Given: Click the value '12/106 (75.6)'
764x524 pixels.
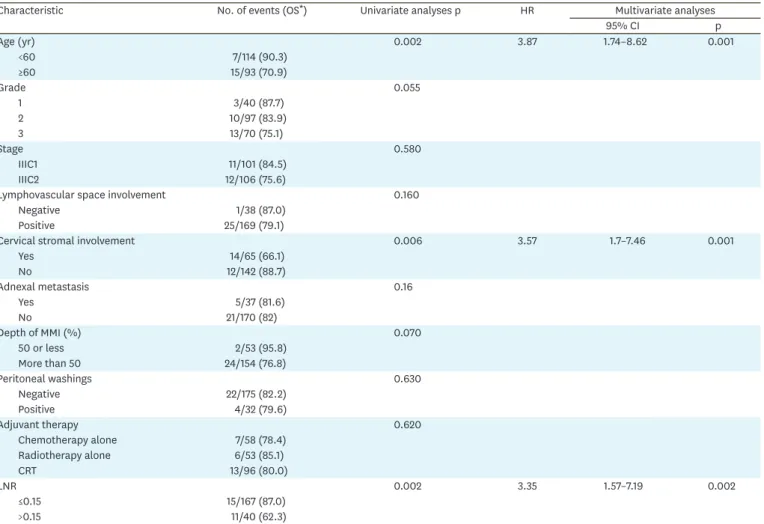Looking at the screenshot, I should click(255, 180).
